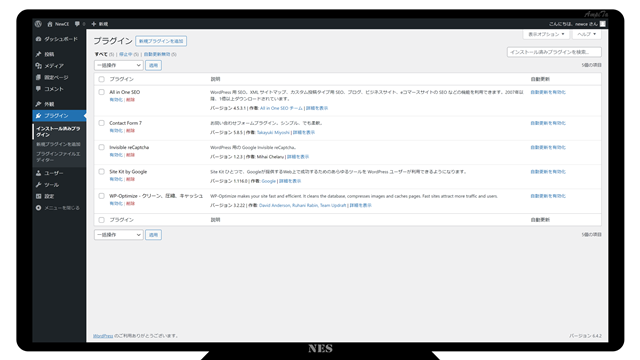Click the WordPress logo in admin bar
This screenshot has width=640, height=360.
38,24
